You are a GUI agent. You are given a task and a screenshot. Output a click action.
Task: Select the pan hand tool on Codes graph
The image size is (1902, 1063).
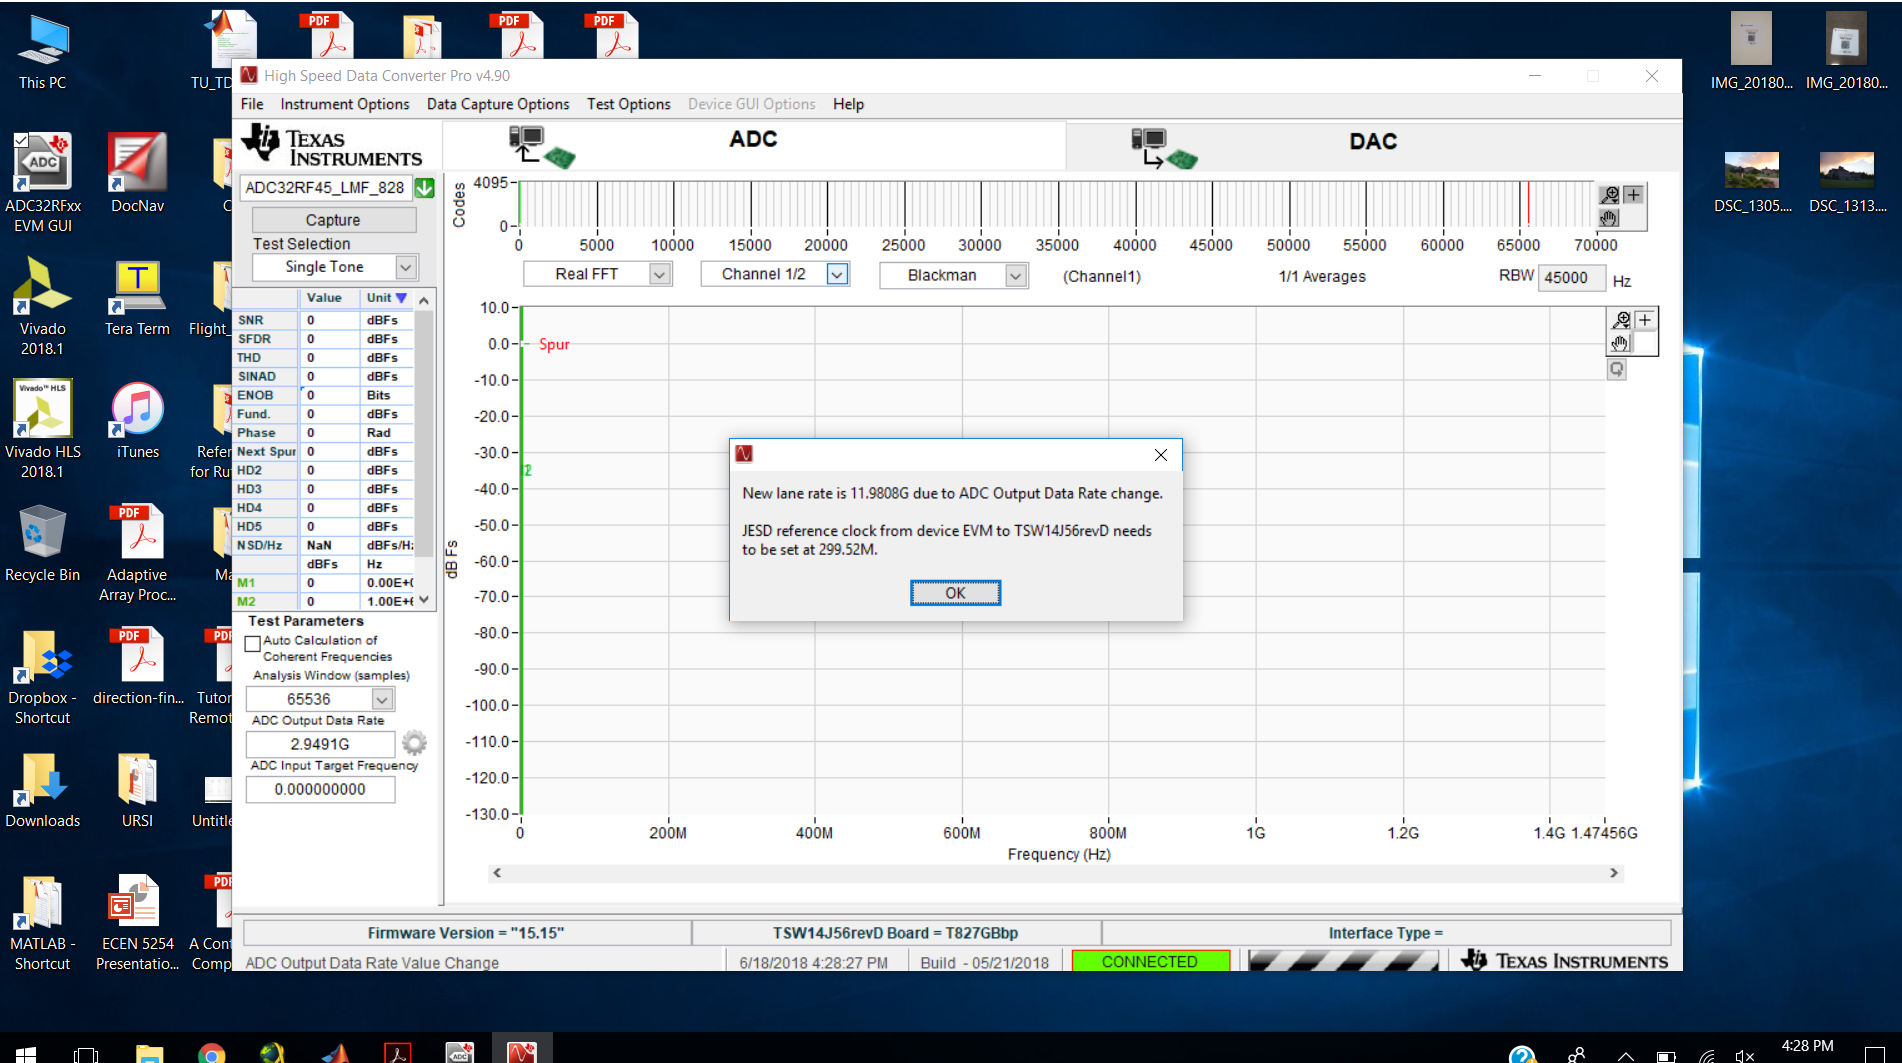(x=1609, y=217)
